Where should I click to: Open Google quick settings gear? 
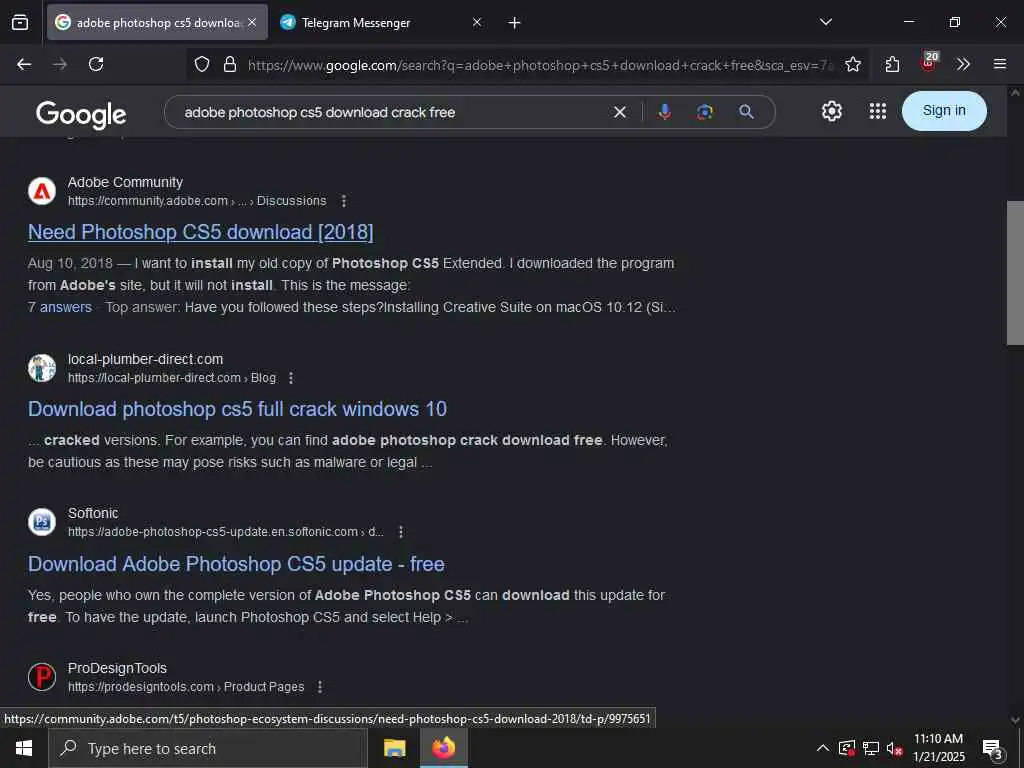coord(831,111)
